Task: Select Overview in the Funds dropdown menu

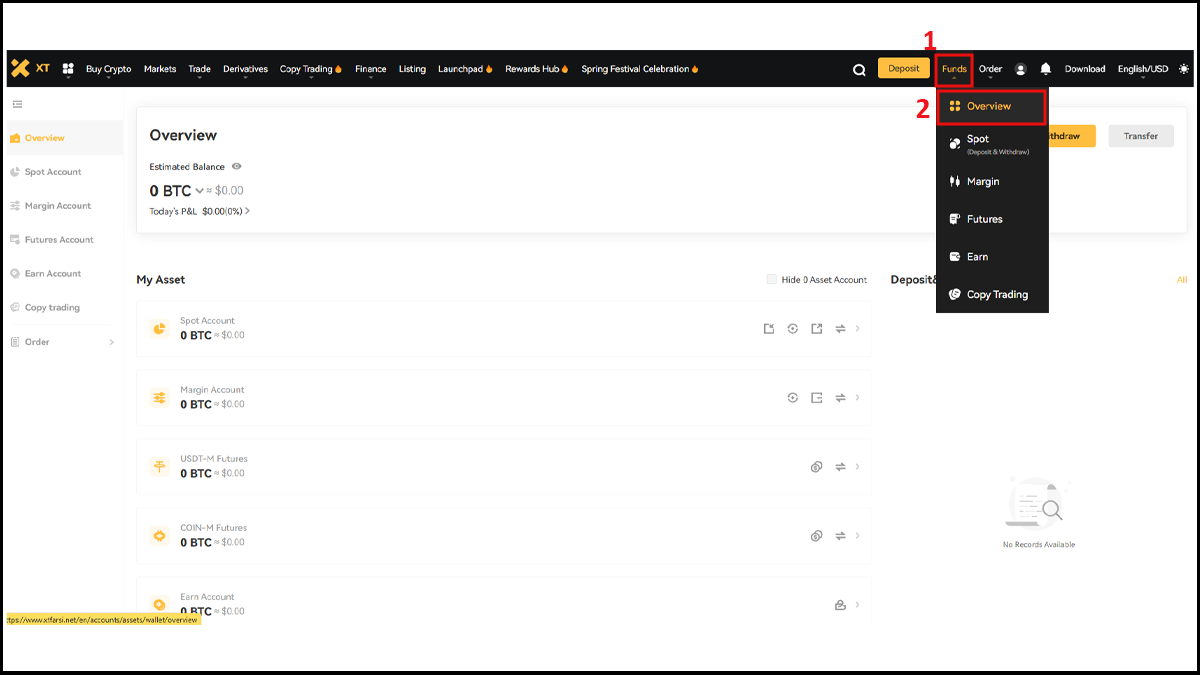Action: 992,106
